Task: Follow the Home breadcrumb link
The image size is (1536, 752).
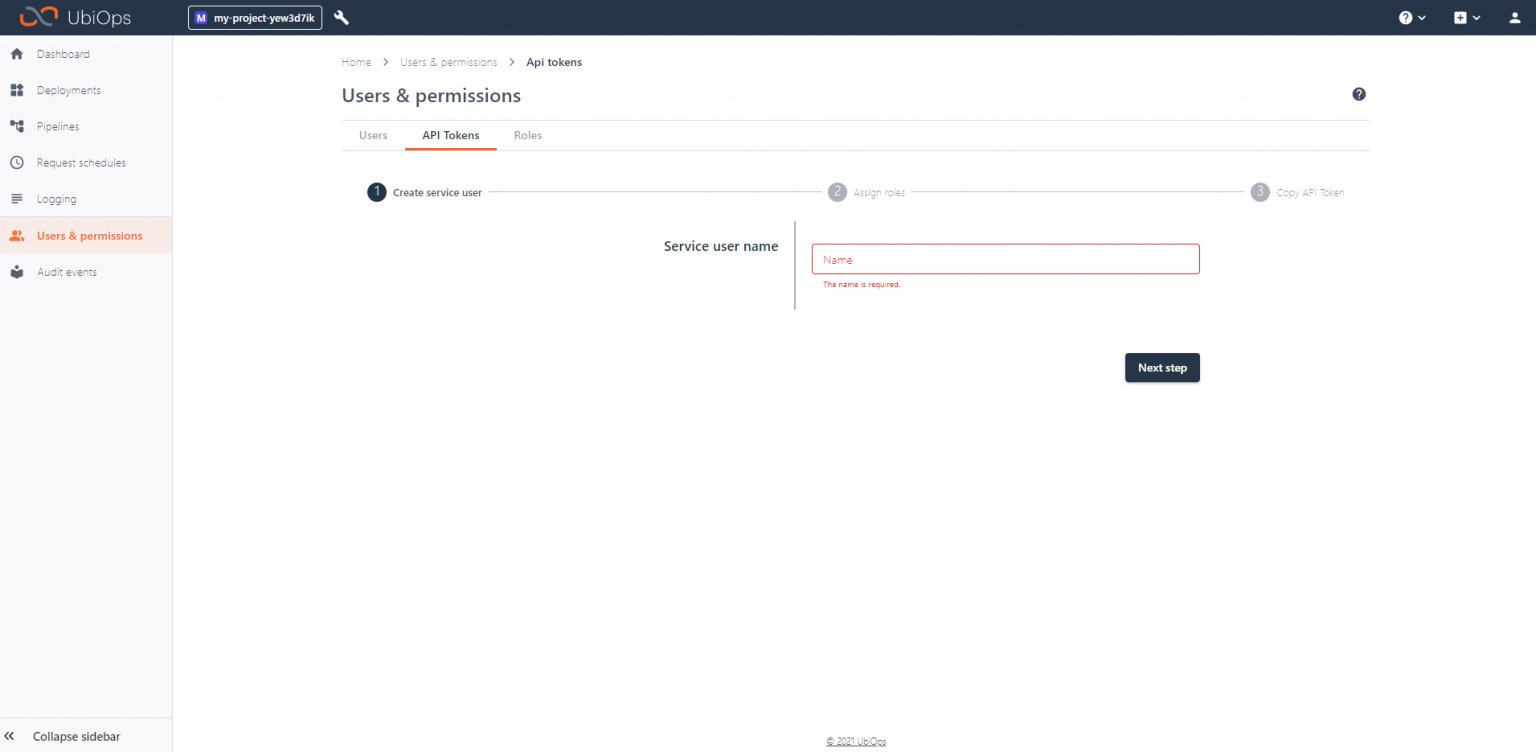Action: (x=356, y=61)
